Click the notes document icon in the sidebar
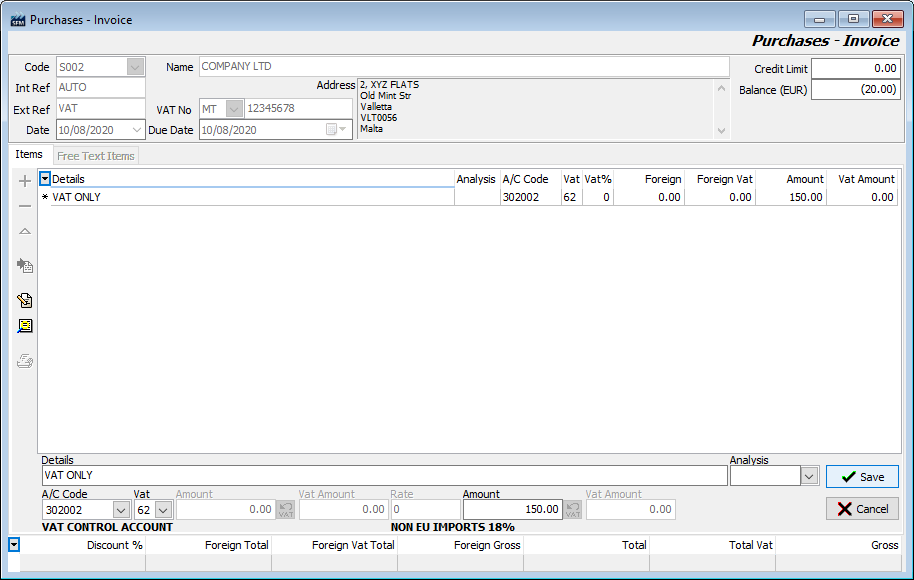 (24, 300)
